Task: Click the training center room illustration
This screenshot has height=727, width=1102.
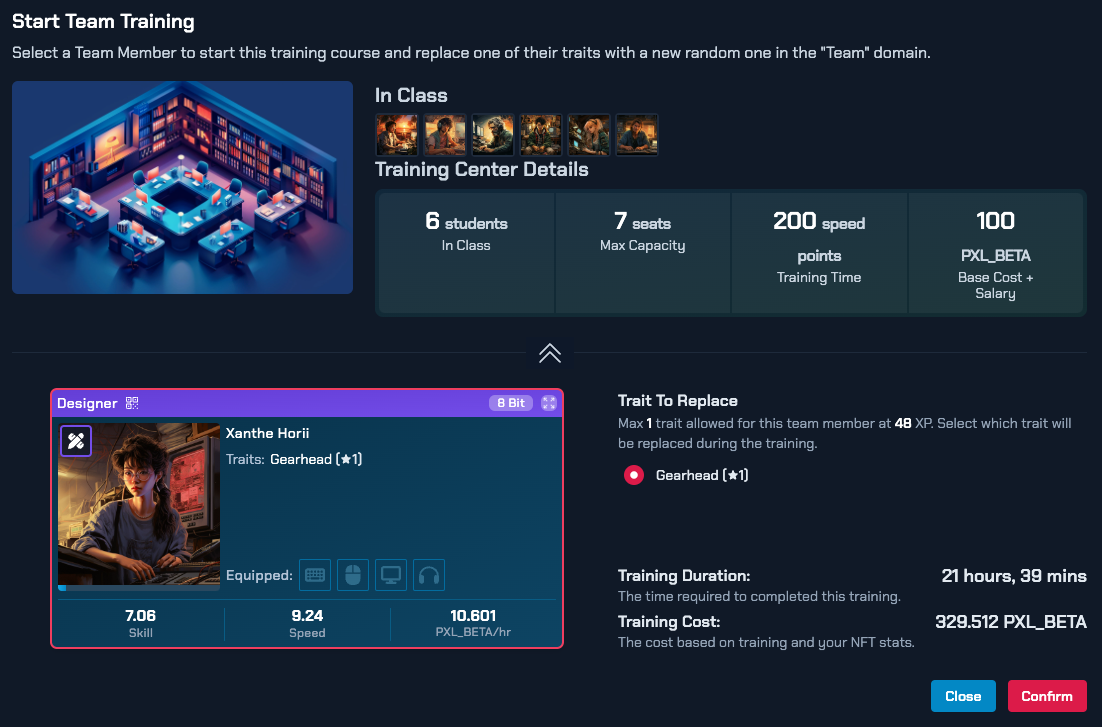Action: 182,187
